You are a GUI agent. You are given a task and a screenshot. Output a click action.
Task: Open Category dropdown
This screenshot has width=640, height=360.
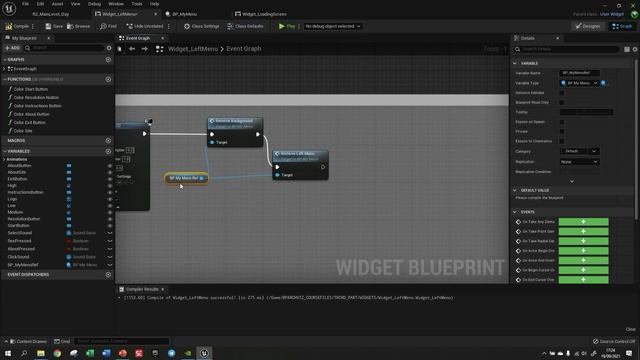579,151
